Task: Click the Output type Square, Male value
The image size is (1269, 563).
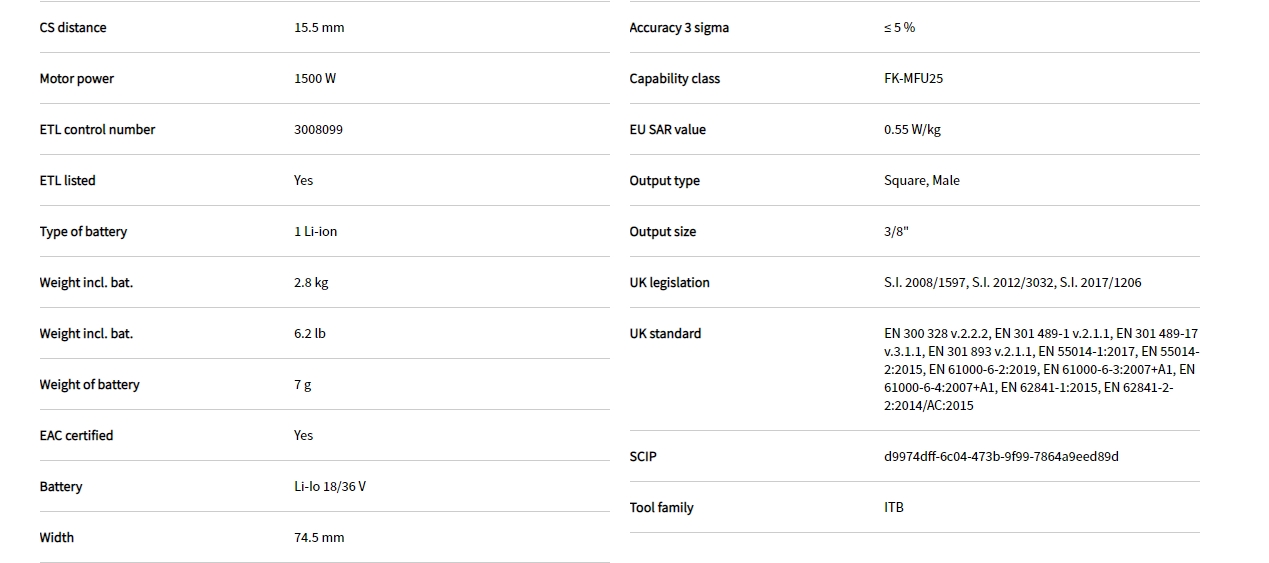Action: pyautogui.click(x=921, y=181)
